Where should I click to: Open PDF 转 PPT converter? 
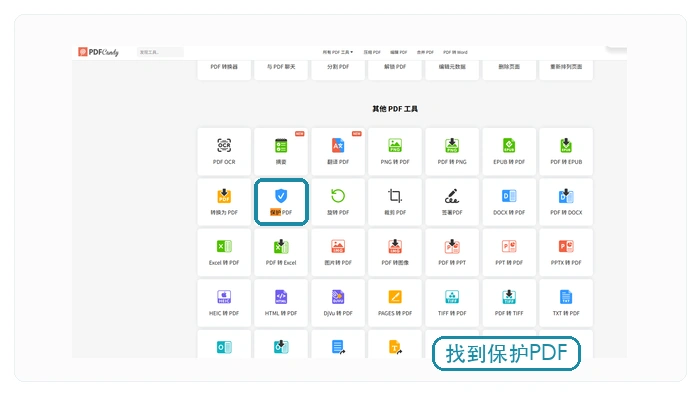(452, 252)
